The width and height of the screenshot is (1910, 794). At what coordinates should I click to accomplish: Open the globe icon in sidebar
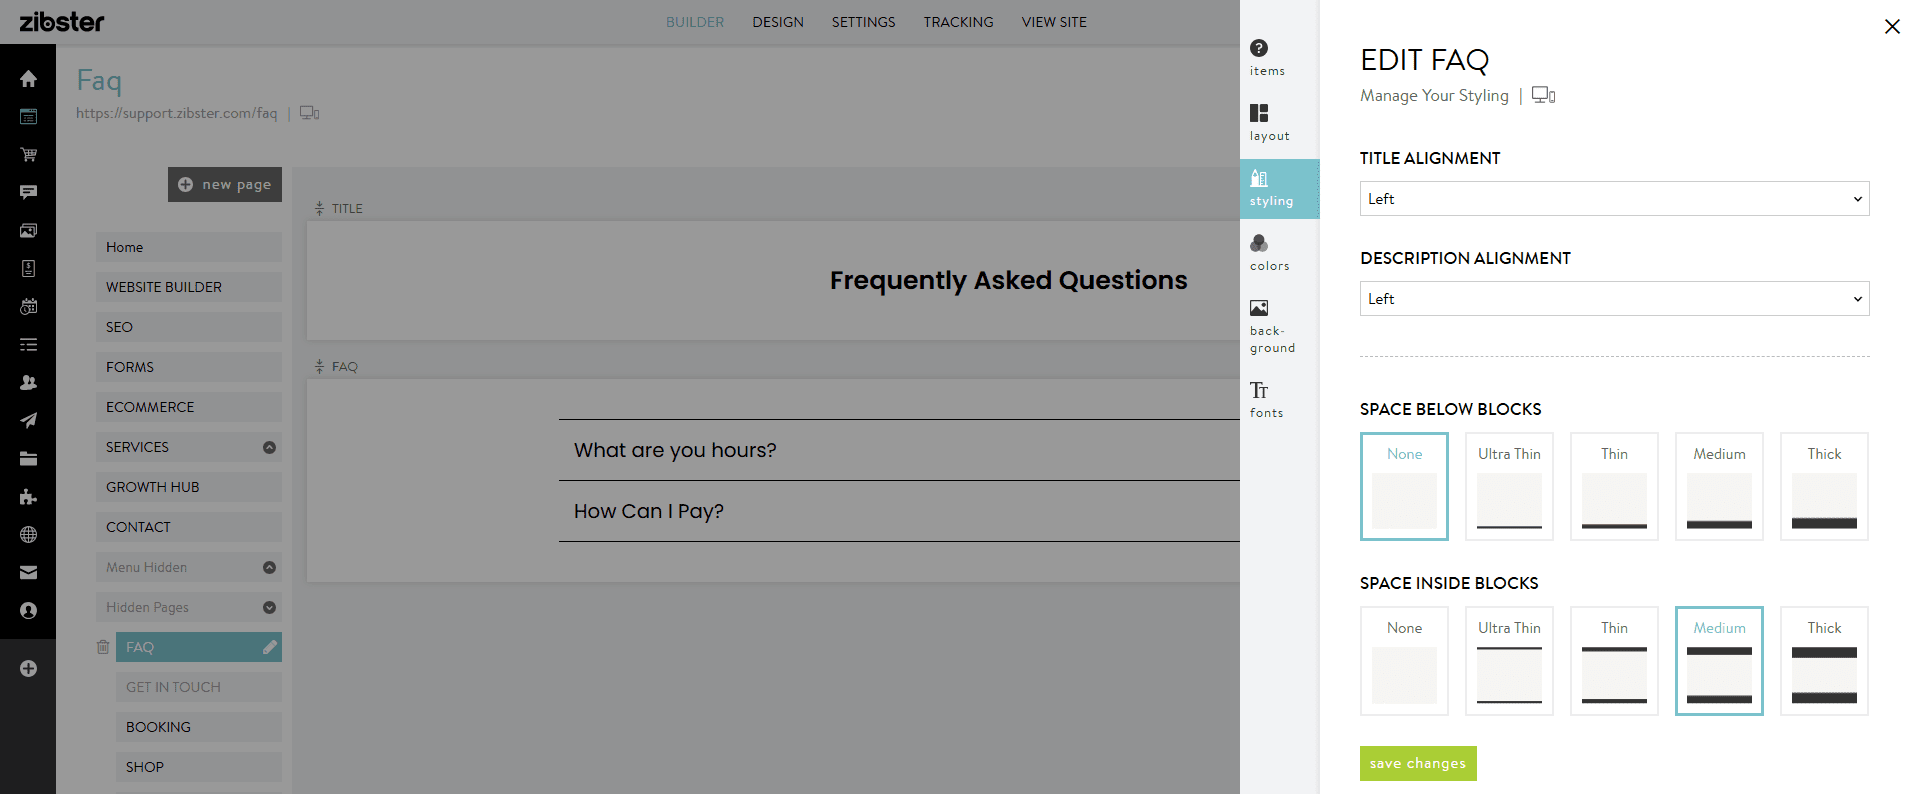point(28,535)
